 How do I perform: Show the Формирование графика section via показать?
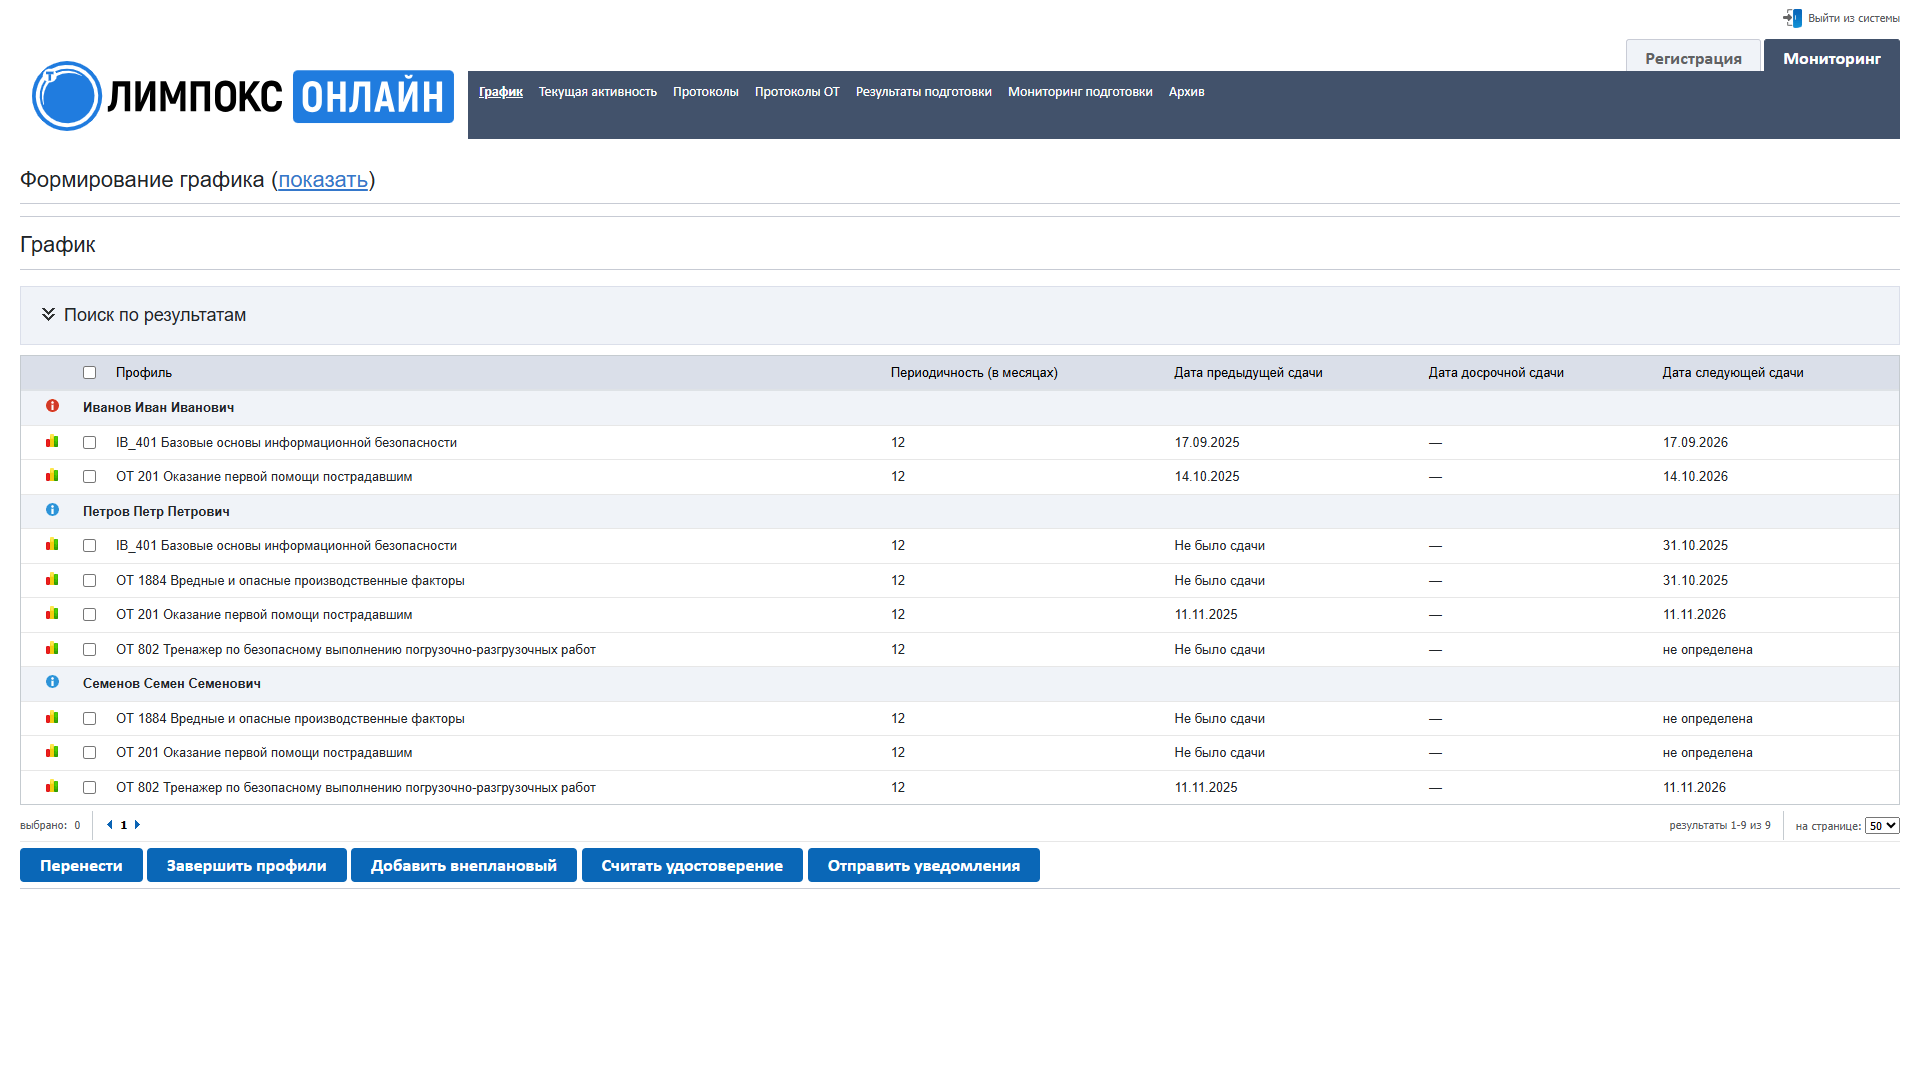tap(323, 180)
